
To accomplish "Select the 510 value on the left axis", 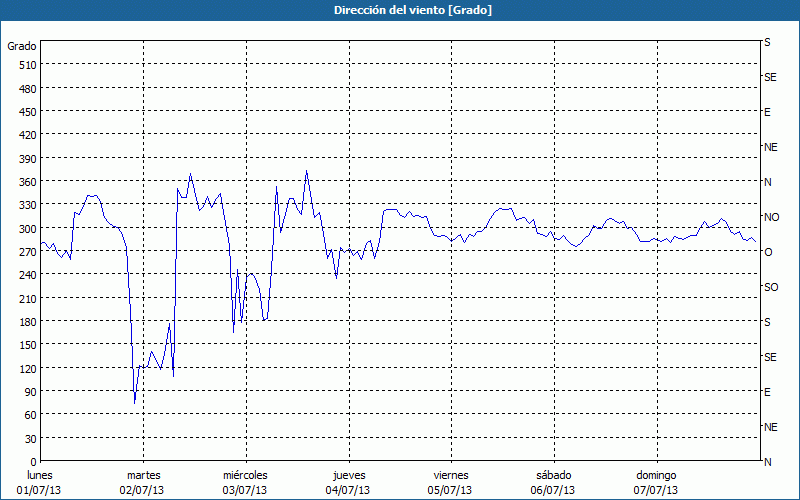I will coord(25,65).
